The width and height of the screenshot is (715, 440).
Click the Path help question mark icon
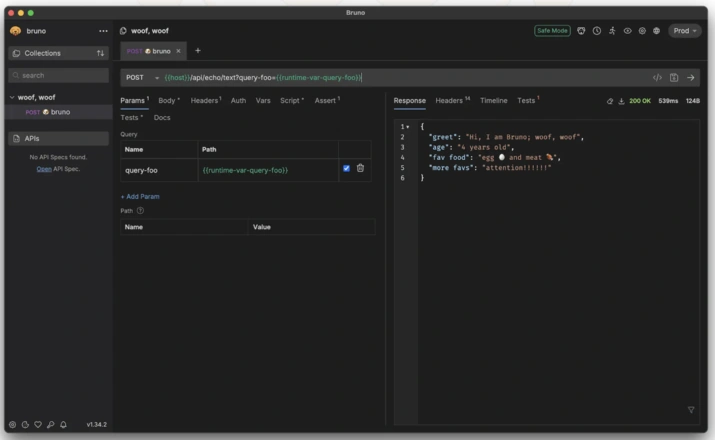point(140,211)
